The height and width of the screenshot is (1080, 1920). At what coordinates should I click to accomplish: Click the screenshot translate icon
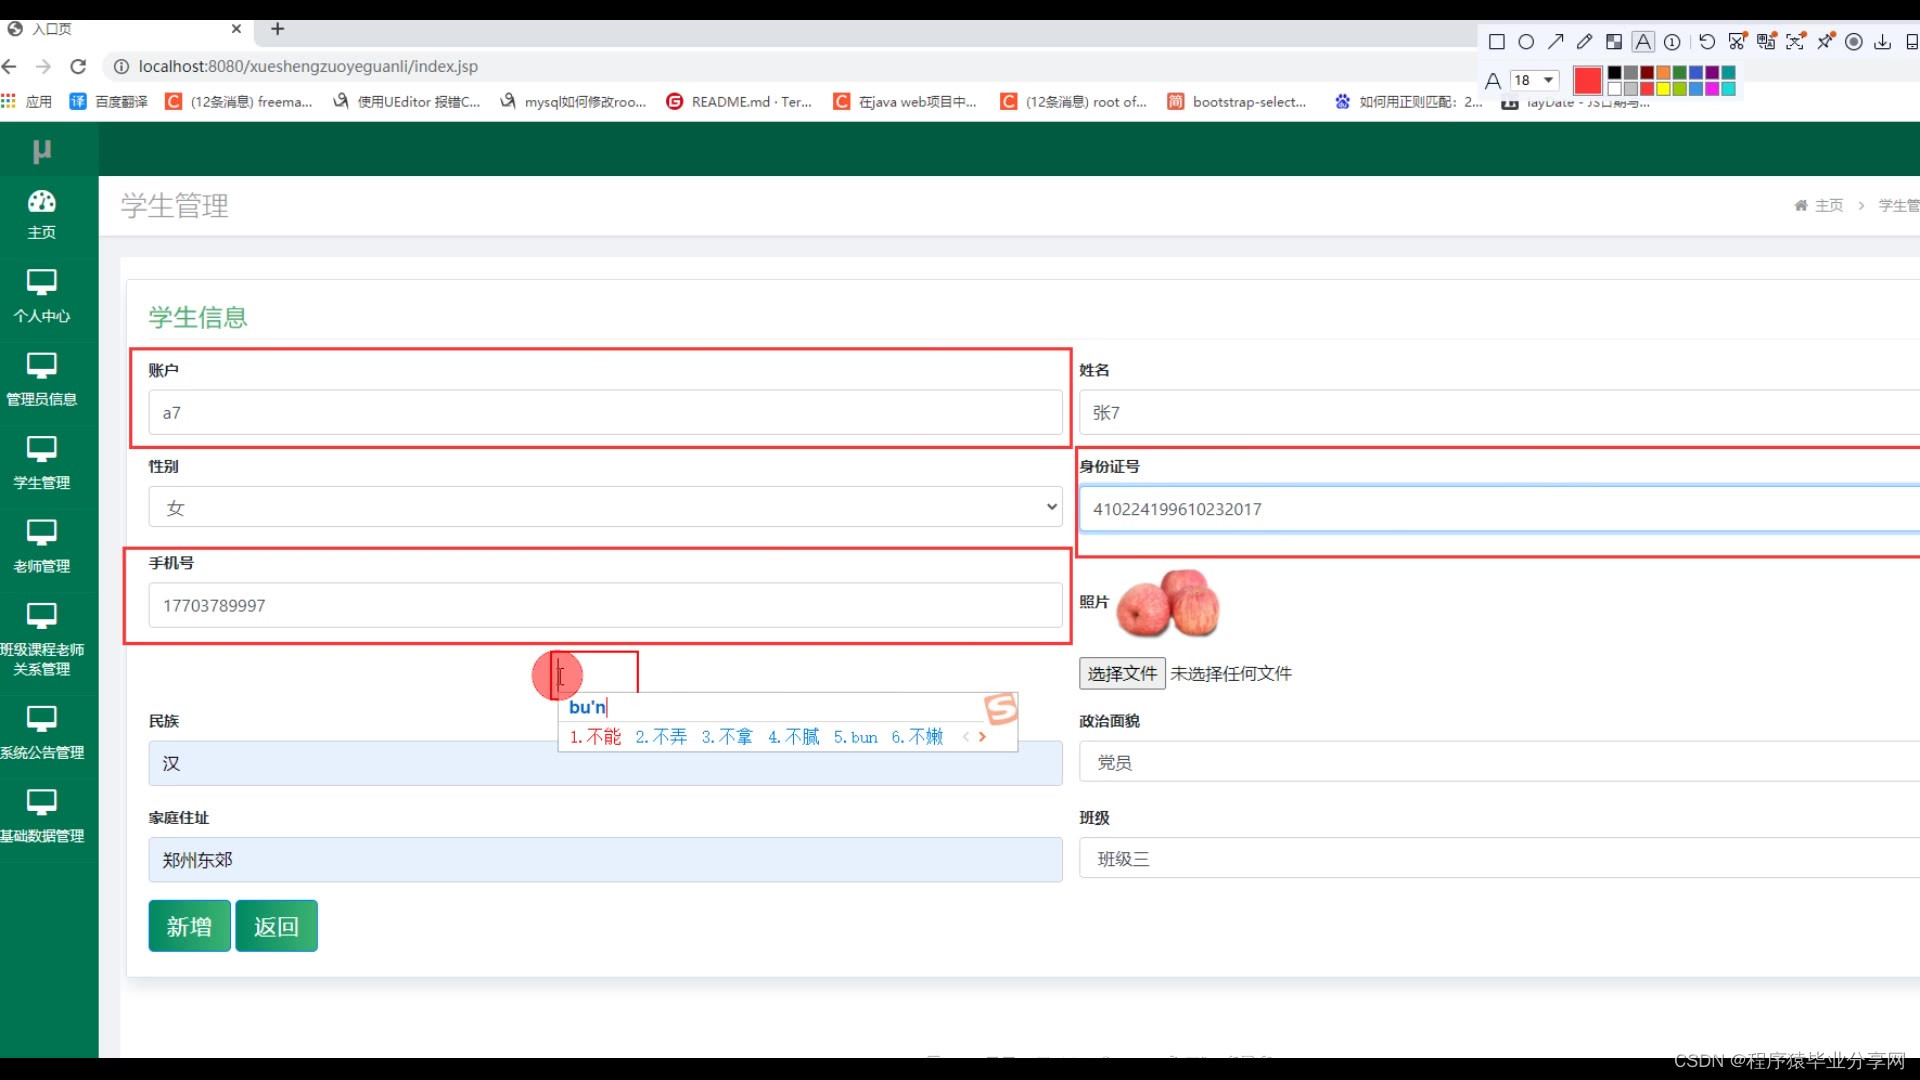(1766, 42)
